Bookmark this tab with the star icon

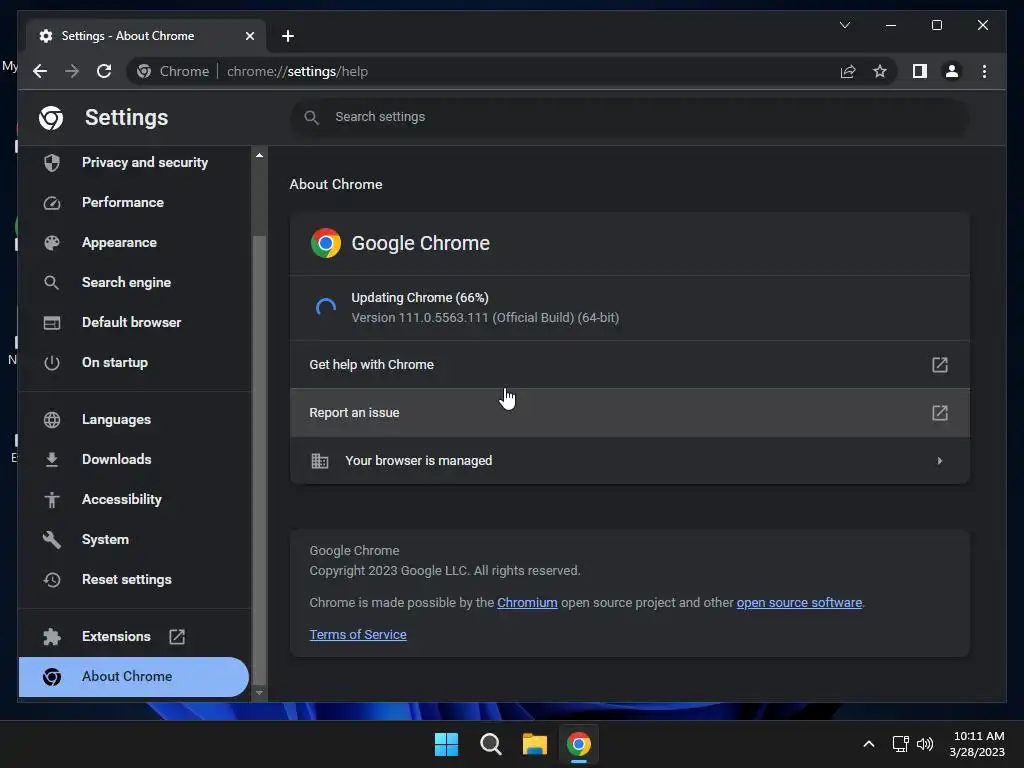click(x=880, y=71)
